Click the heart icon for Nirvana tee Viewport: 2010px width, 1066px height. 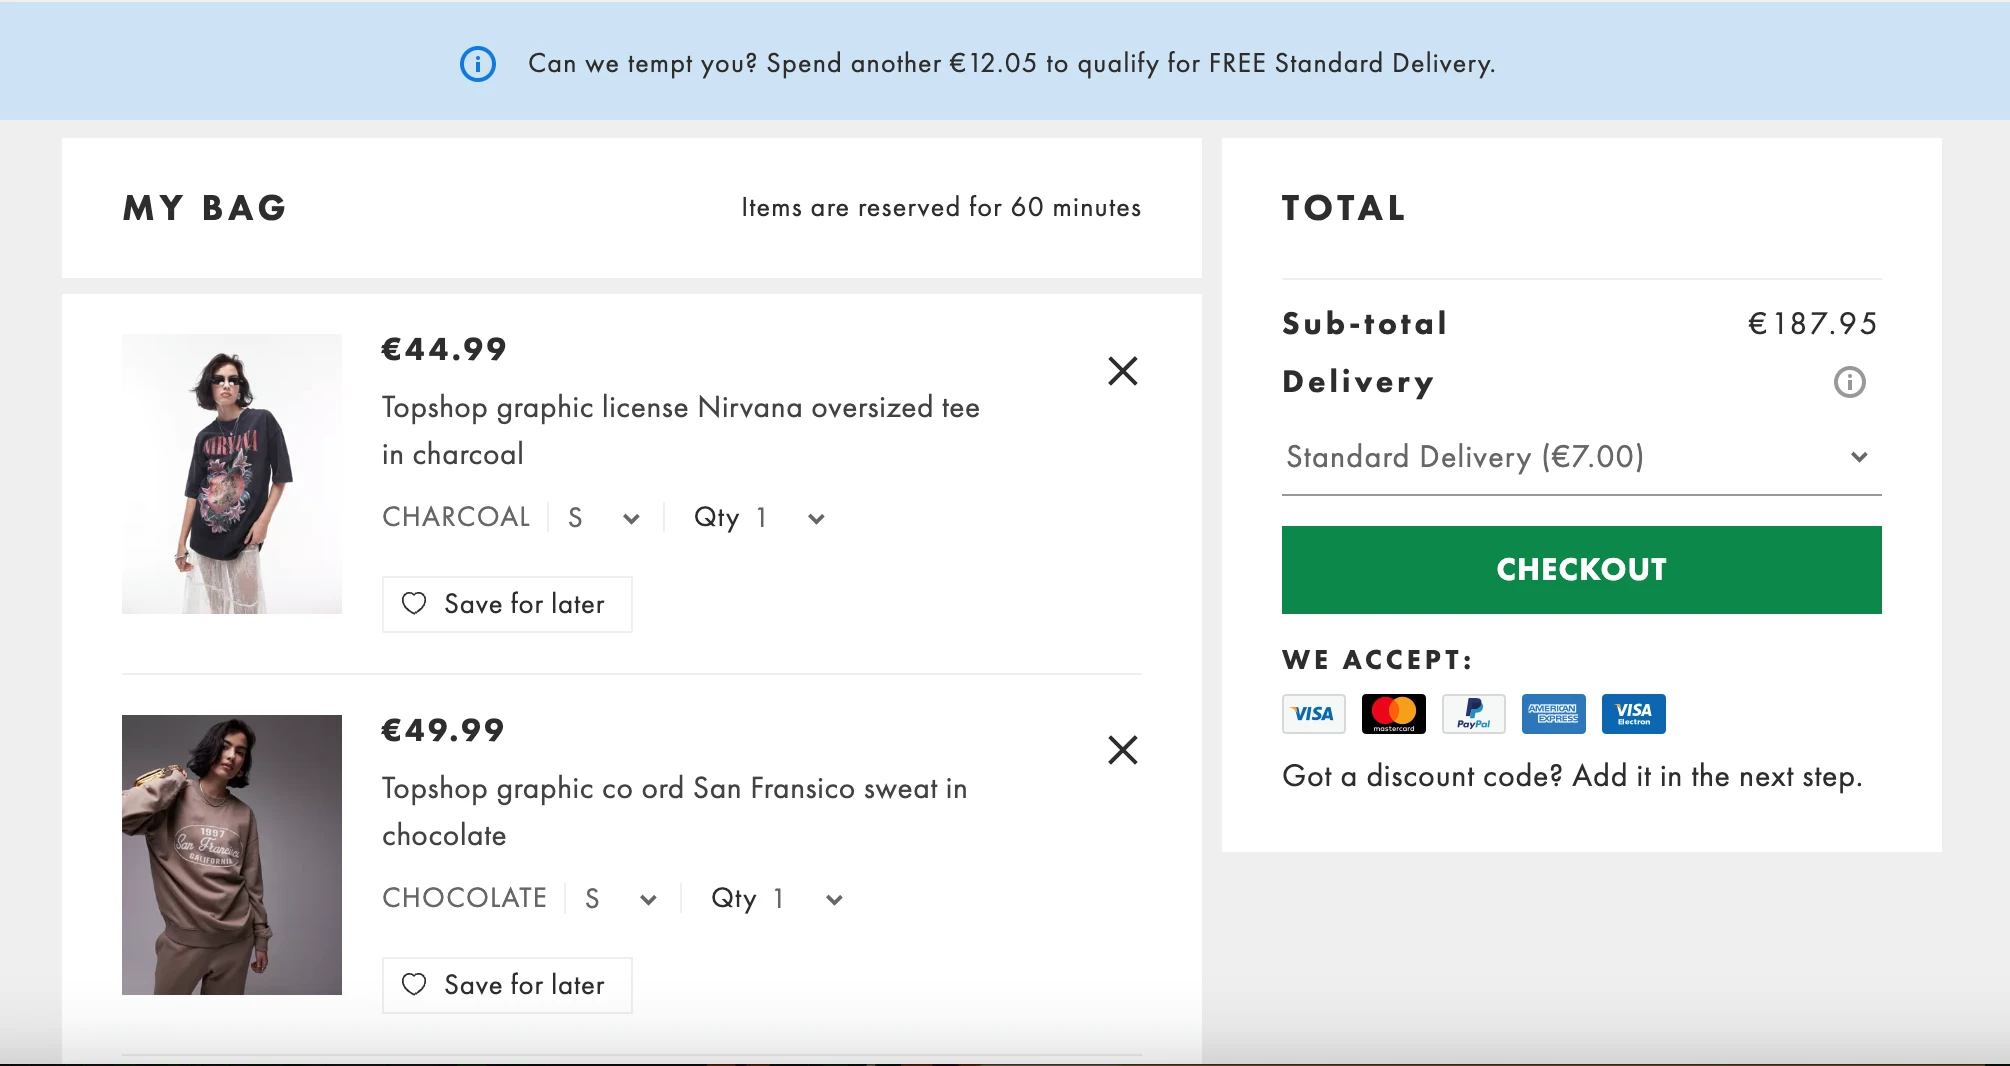tap(414, 603)
